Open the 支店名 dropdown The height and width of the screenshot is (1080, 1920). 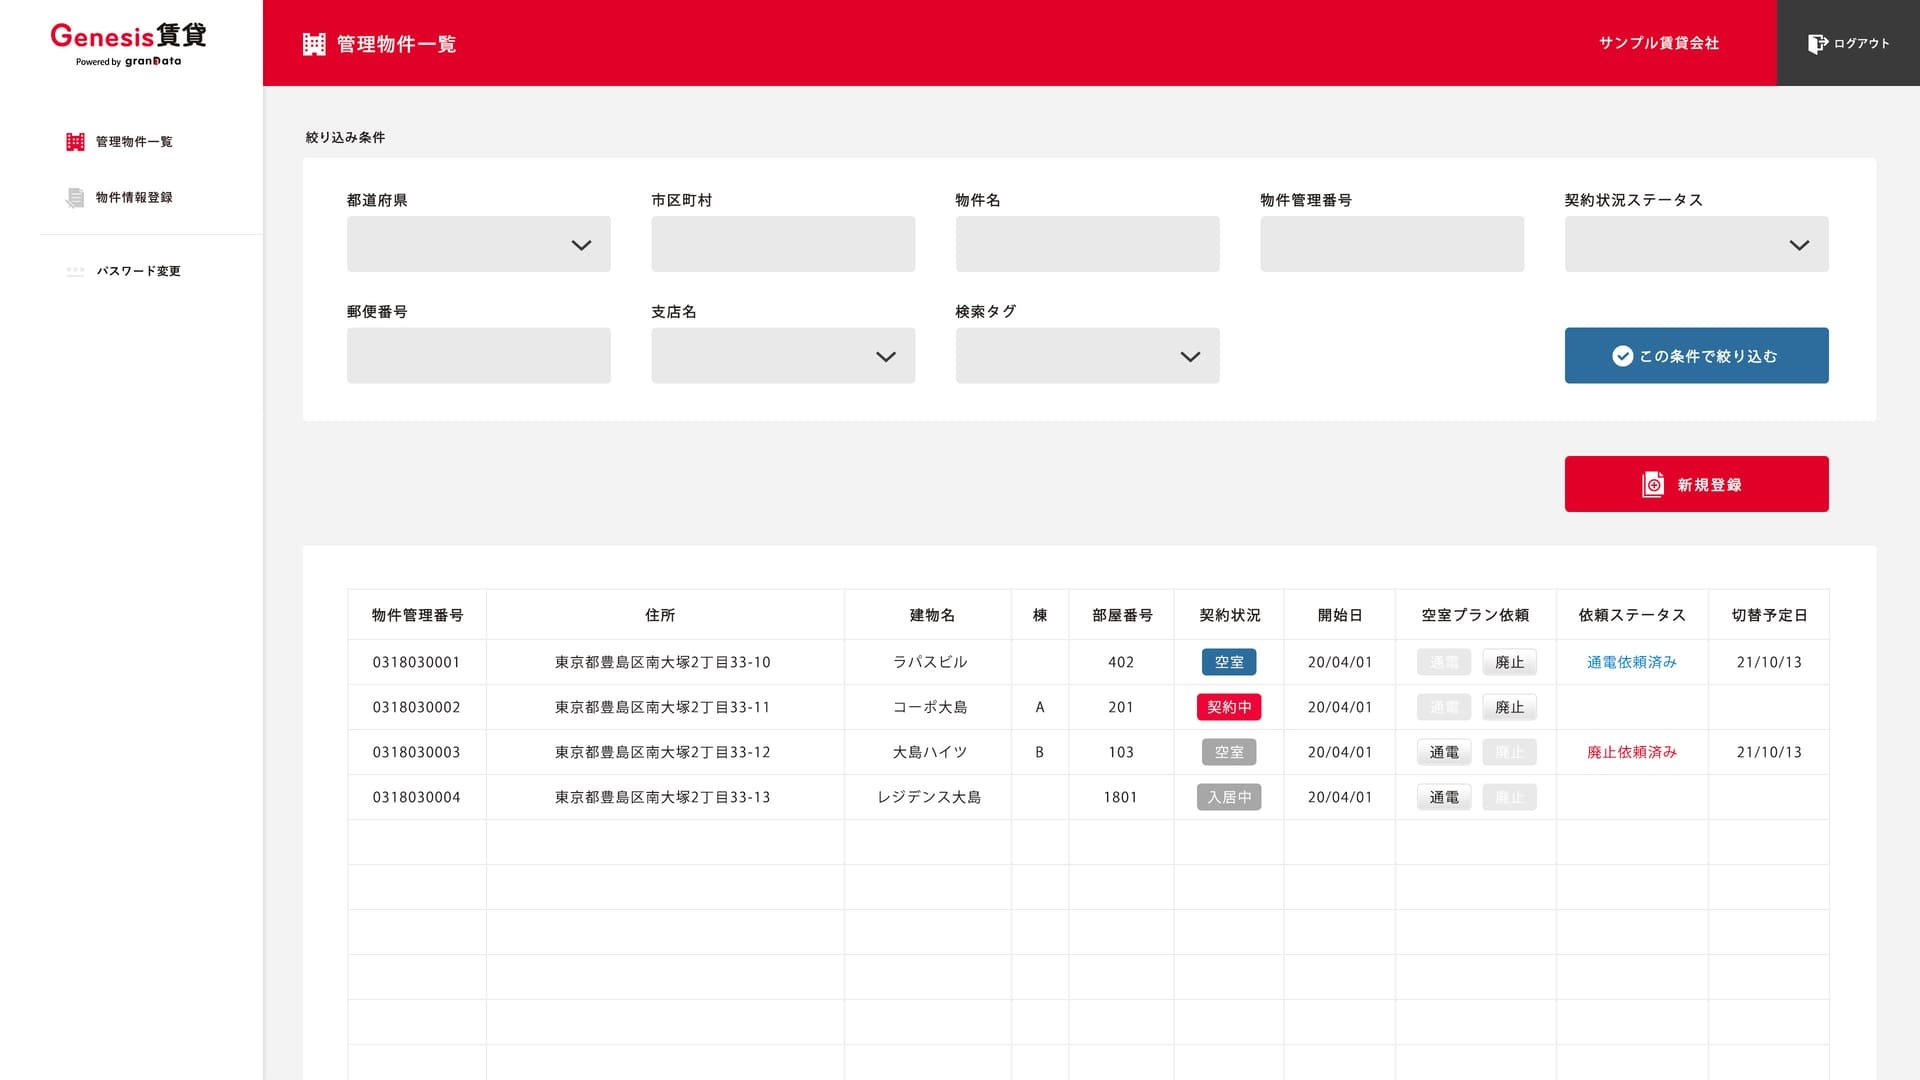point(782,356)
